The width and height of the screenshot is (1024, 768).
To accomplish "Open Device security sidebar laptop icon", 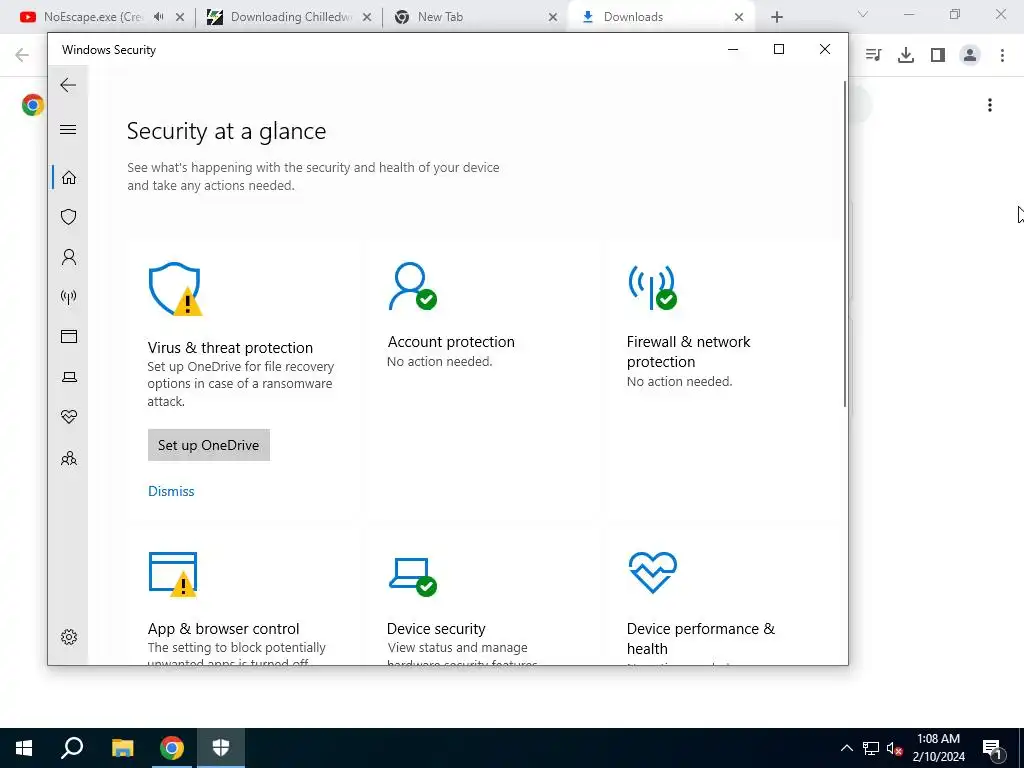I will click(69, 377).
